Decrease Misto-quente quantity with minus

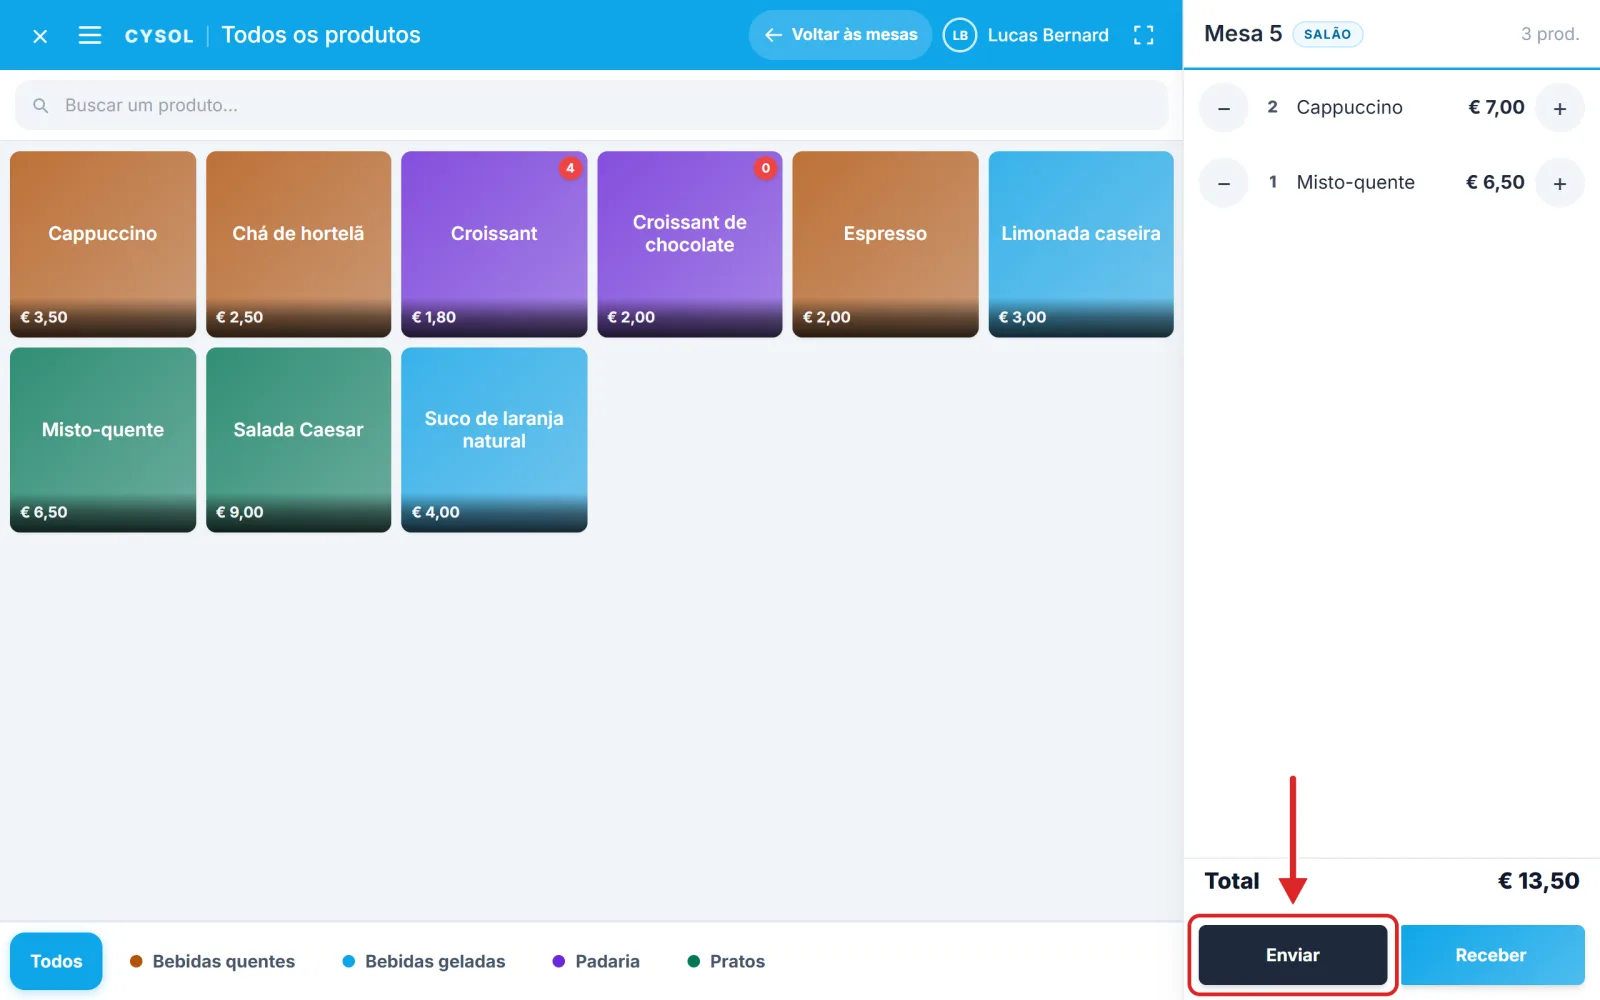[1224, 183]
